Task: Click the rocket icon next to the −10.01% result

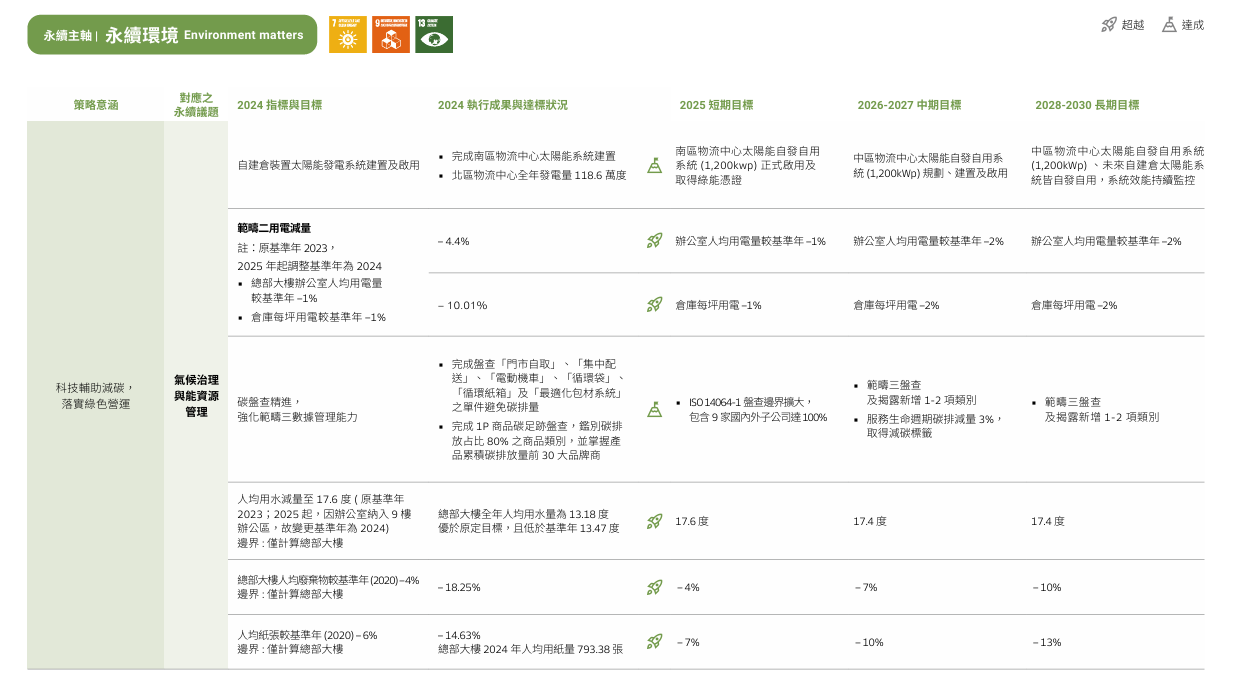Action: tap(654, 305)
